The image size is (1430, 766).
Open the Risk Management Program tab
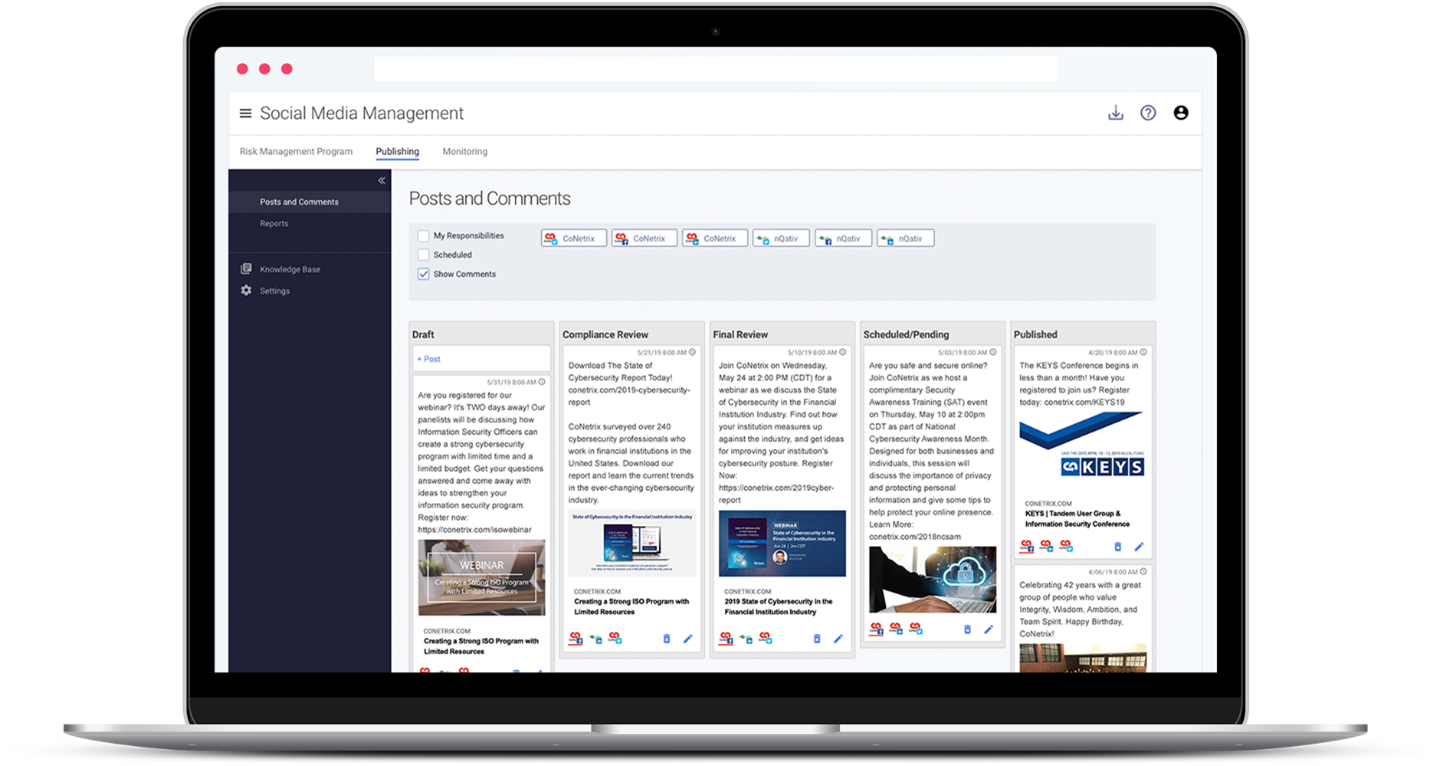click(296, 152)
